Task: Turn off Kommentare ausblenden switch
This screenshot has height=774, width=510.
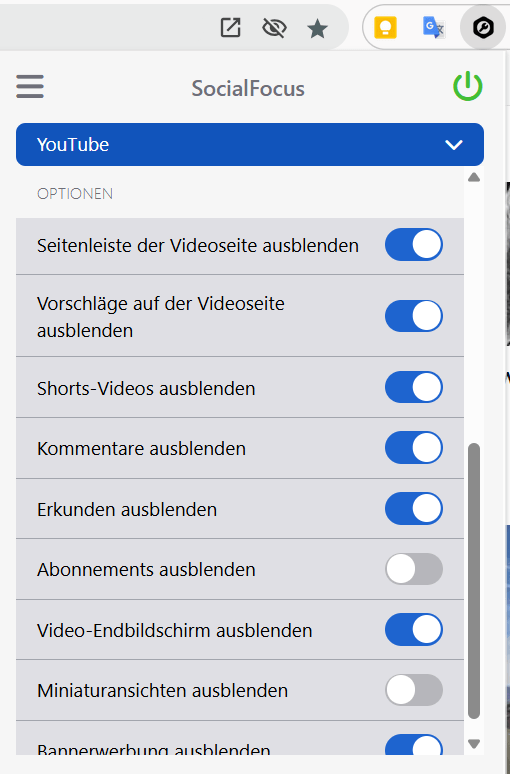Action: tap(414, 448)
